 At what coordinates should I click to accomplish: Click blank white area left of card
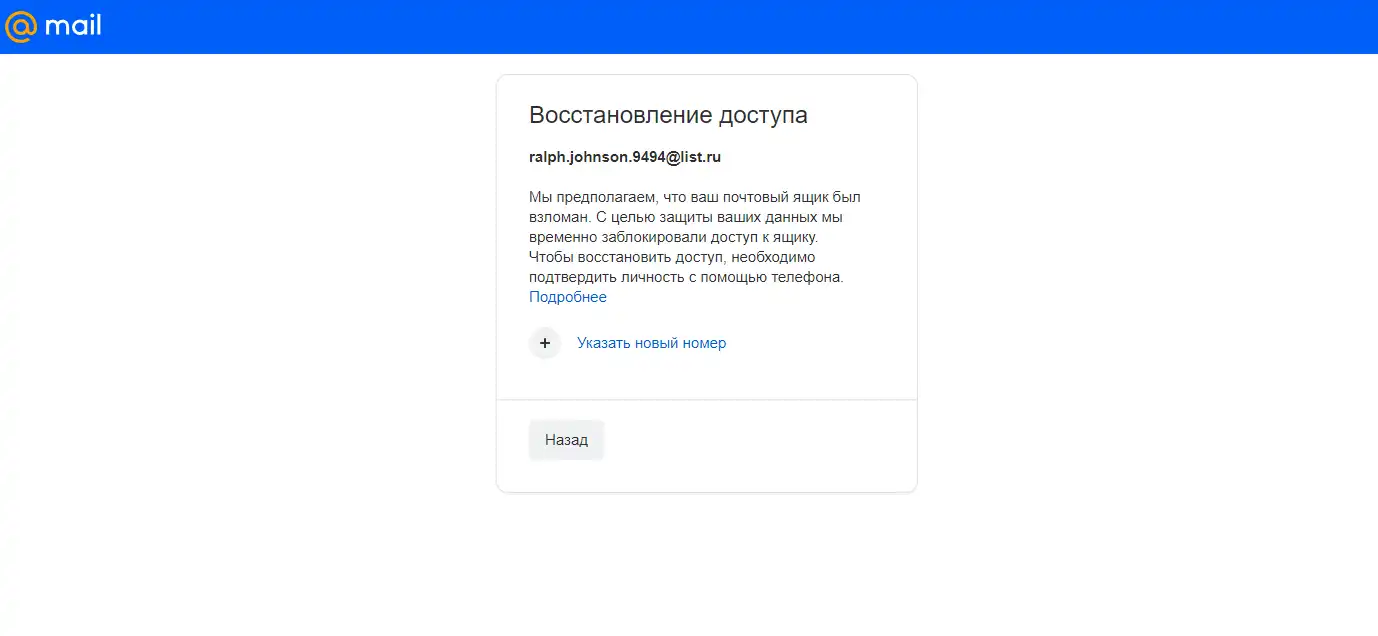click(x=250, y=300)
